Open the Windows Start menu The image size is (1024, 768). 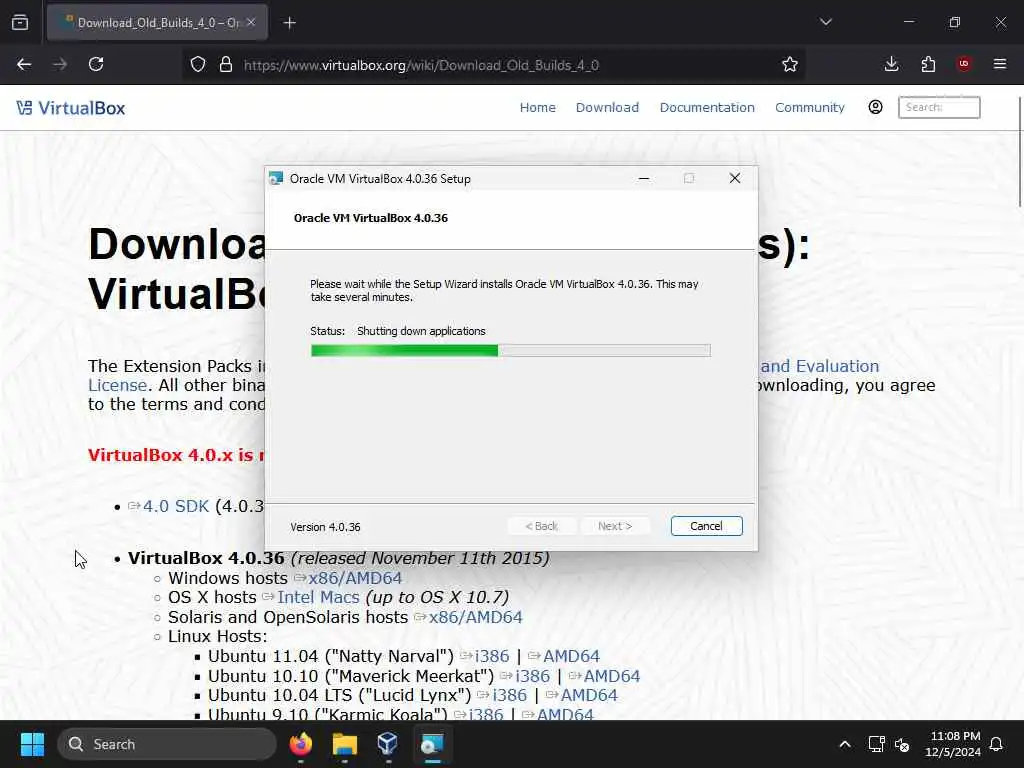pyautogui.click(x=32, y=744)
